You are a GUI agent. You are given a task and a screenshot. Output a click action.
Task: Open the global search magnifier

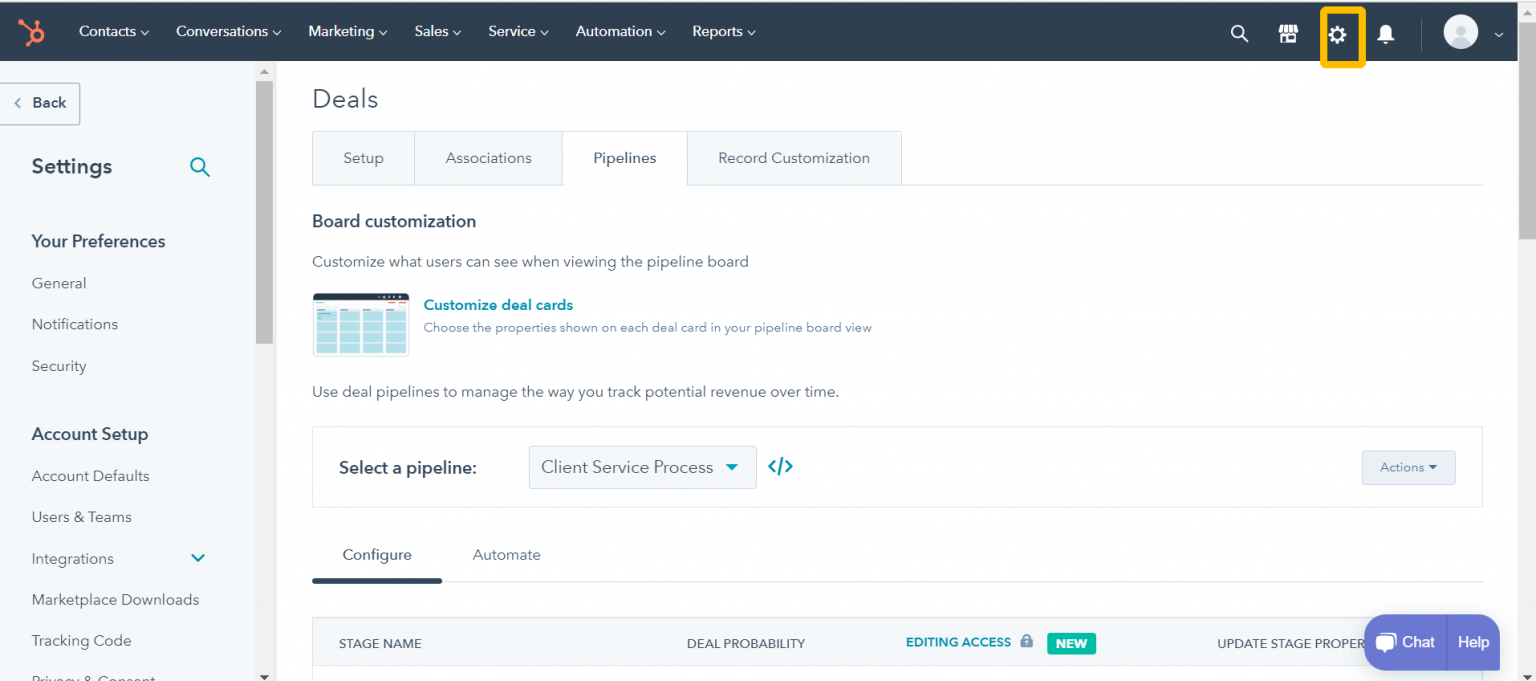click(x=1239, y=33)
